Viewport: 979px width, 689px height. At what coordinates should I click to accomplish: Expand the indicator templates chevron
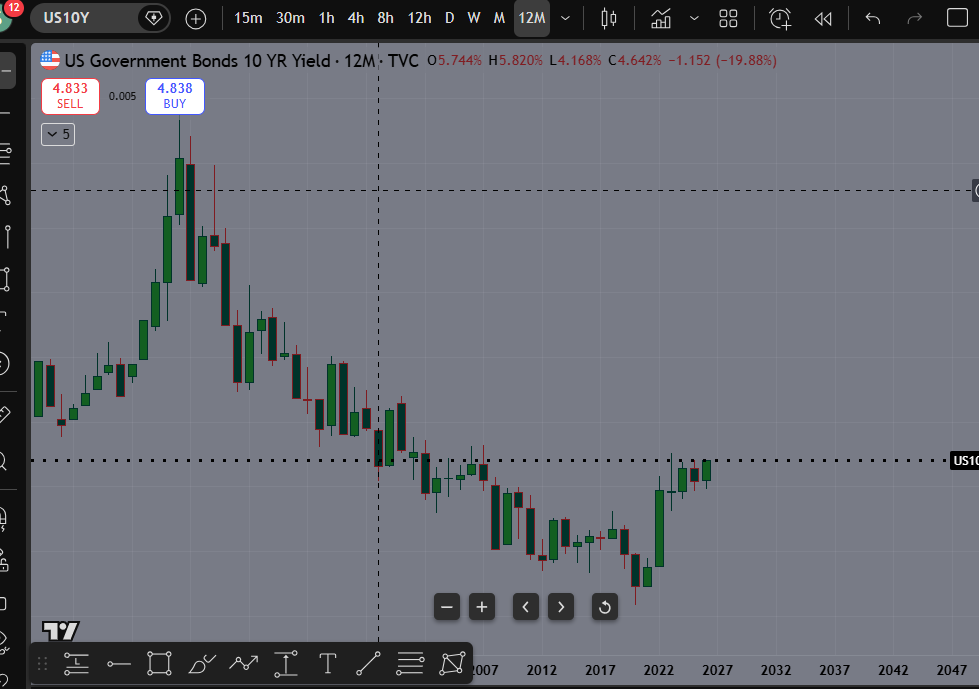click(x=694, y=18)
